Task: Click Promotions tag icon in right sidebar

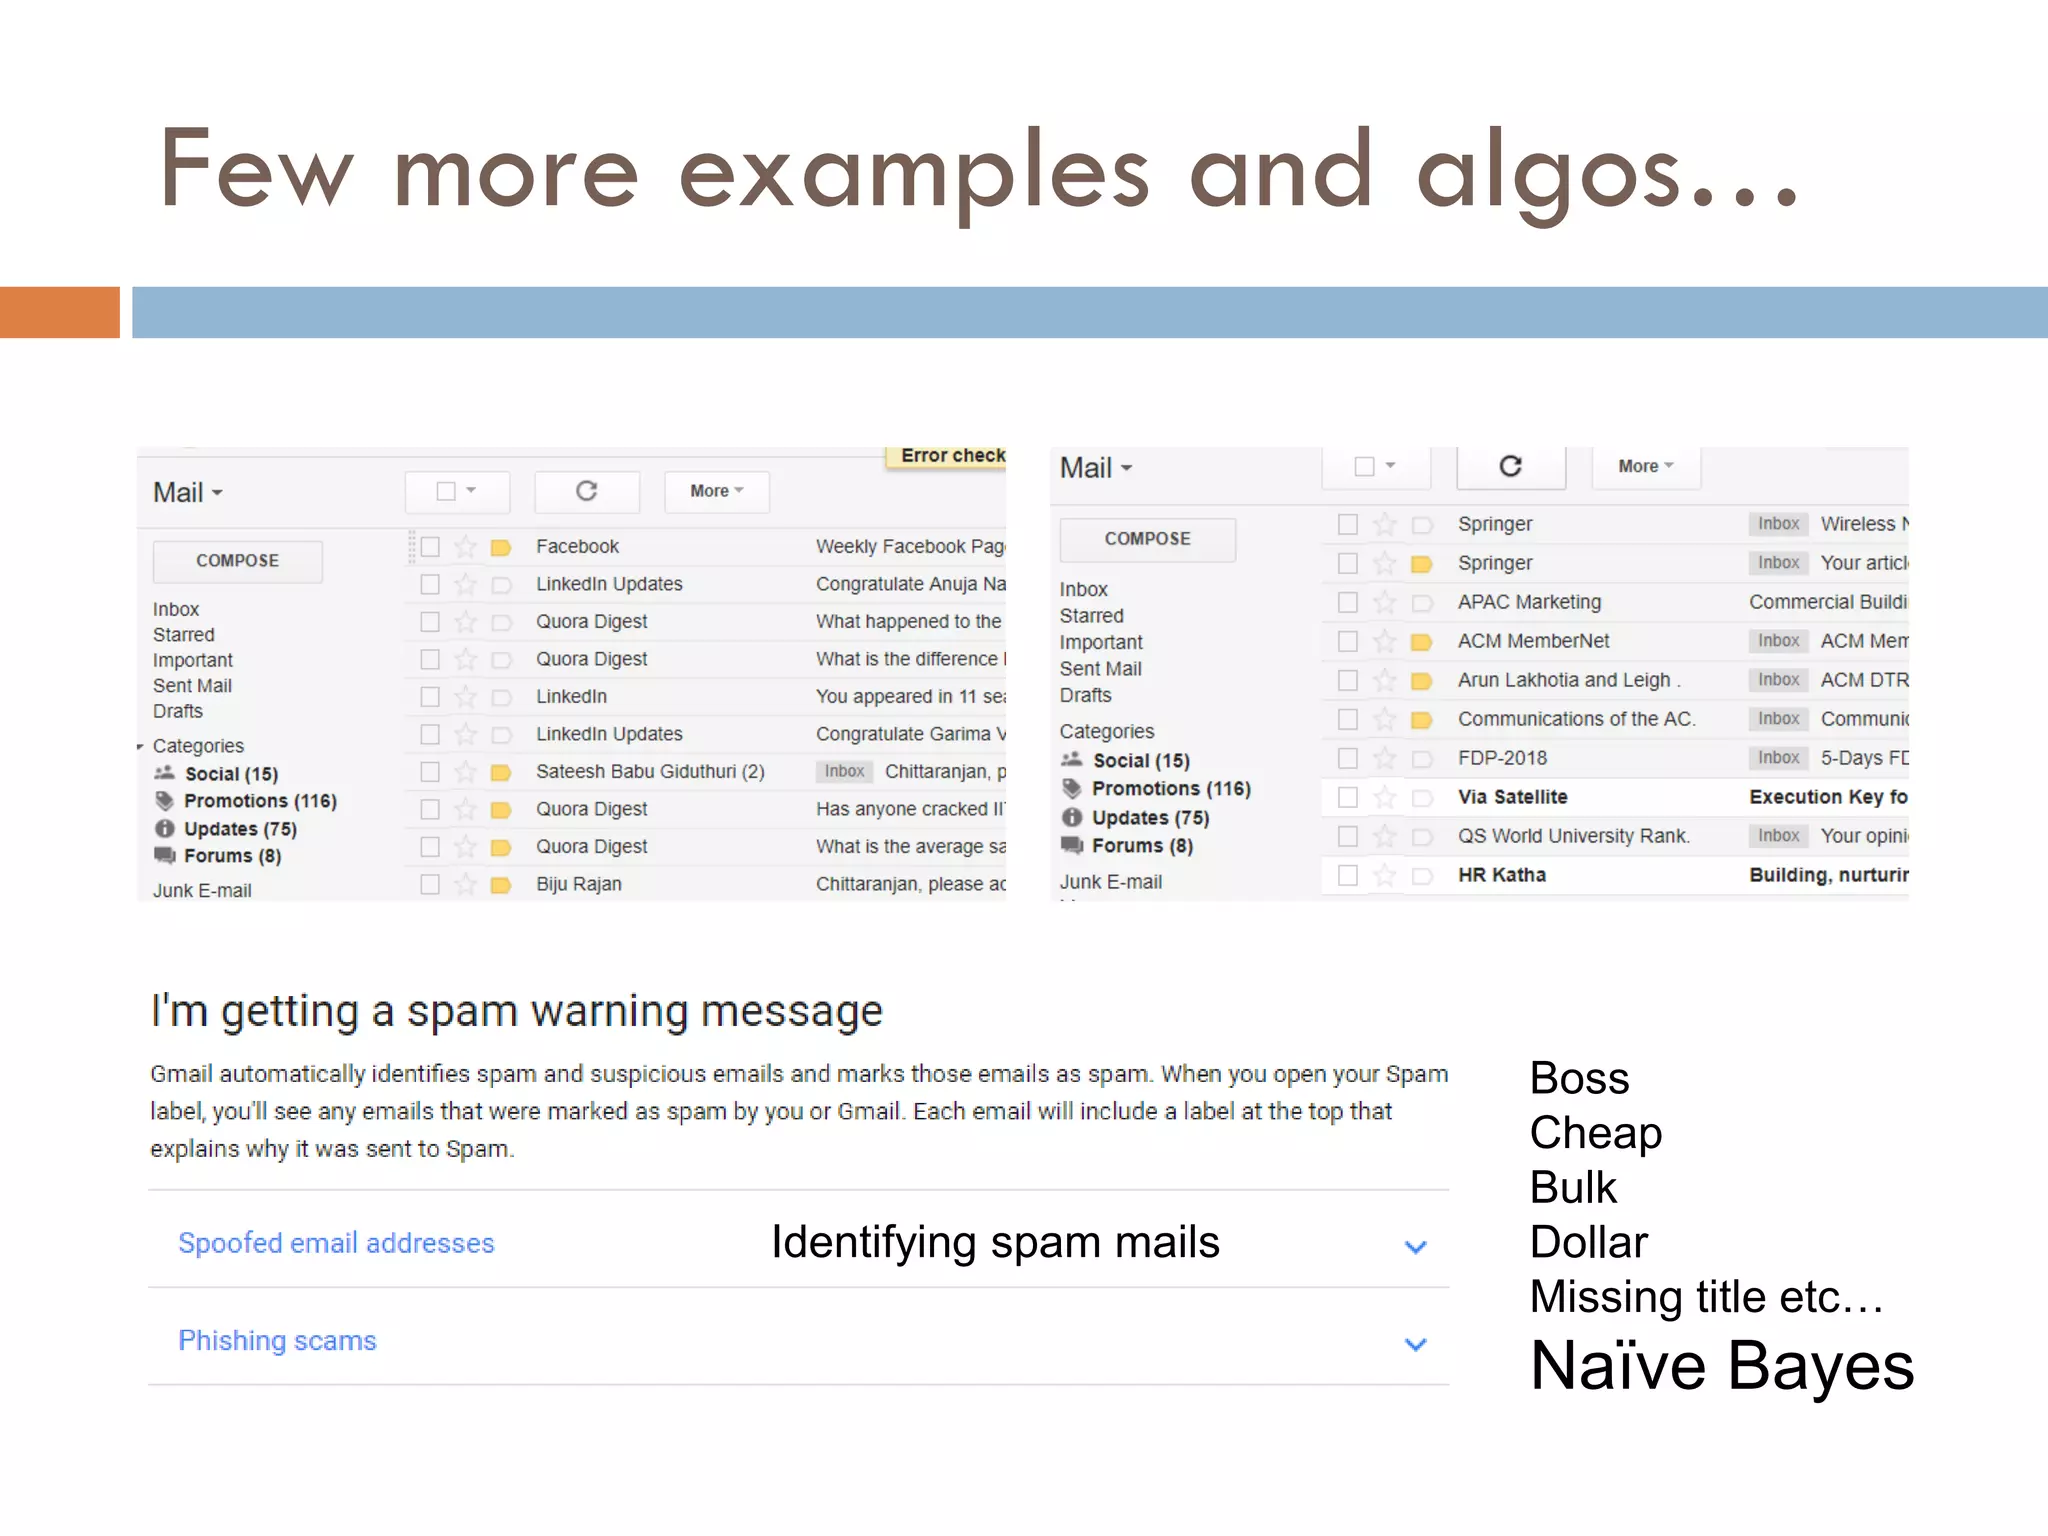Action: coord(1072,788)
